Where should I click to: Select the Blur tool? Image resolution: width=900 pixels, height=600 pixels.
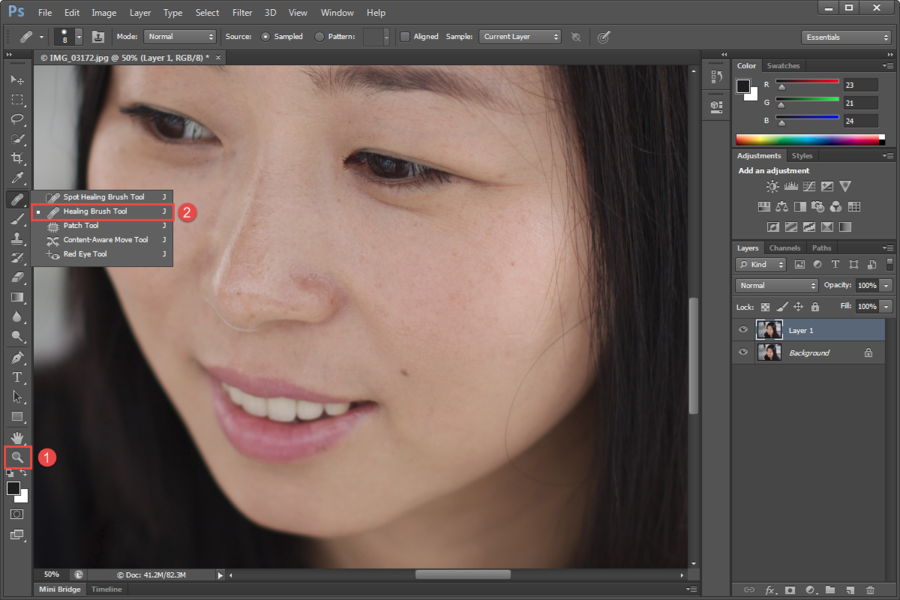pos(17,317)
